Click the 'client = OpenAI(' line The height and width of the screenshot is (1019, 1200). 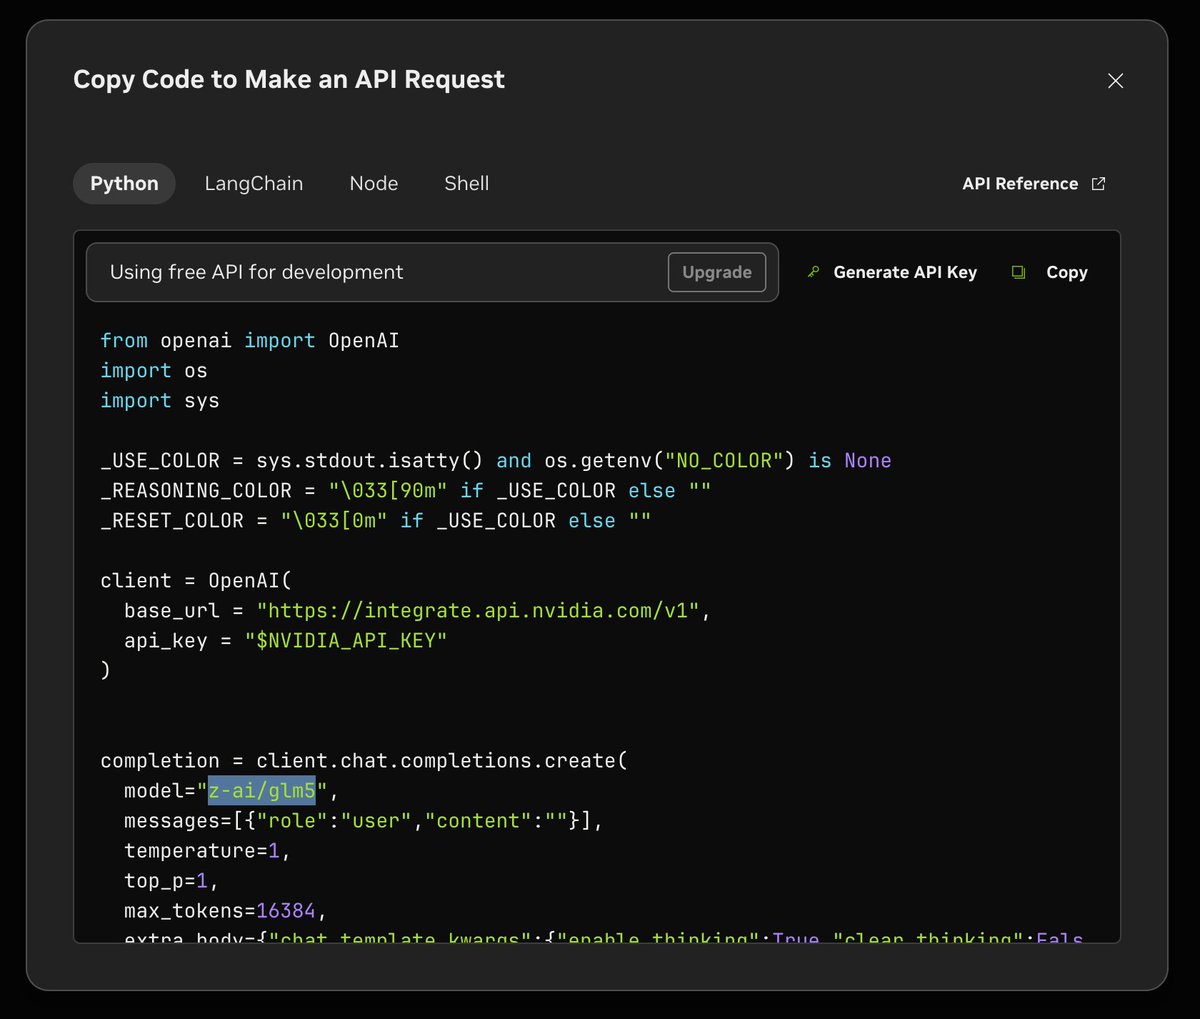(196, 581)
